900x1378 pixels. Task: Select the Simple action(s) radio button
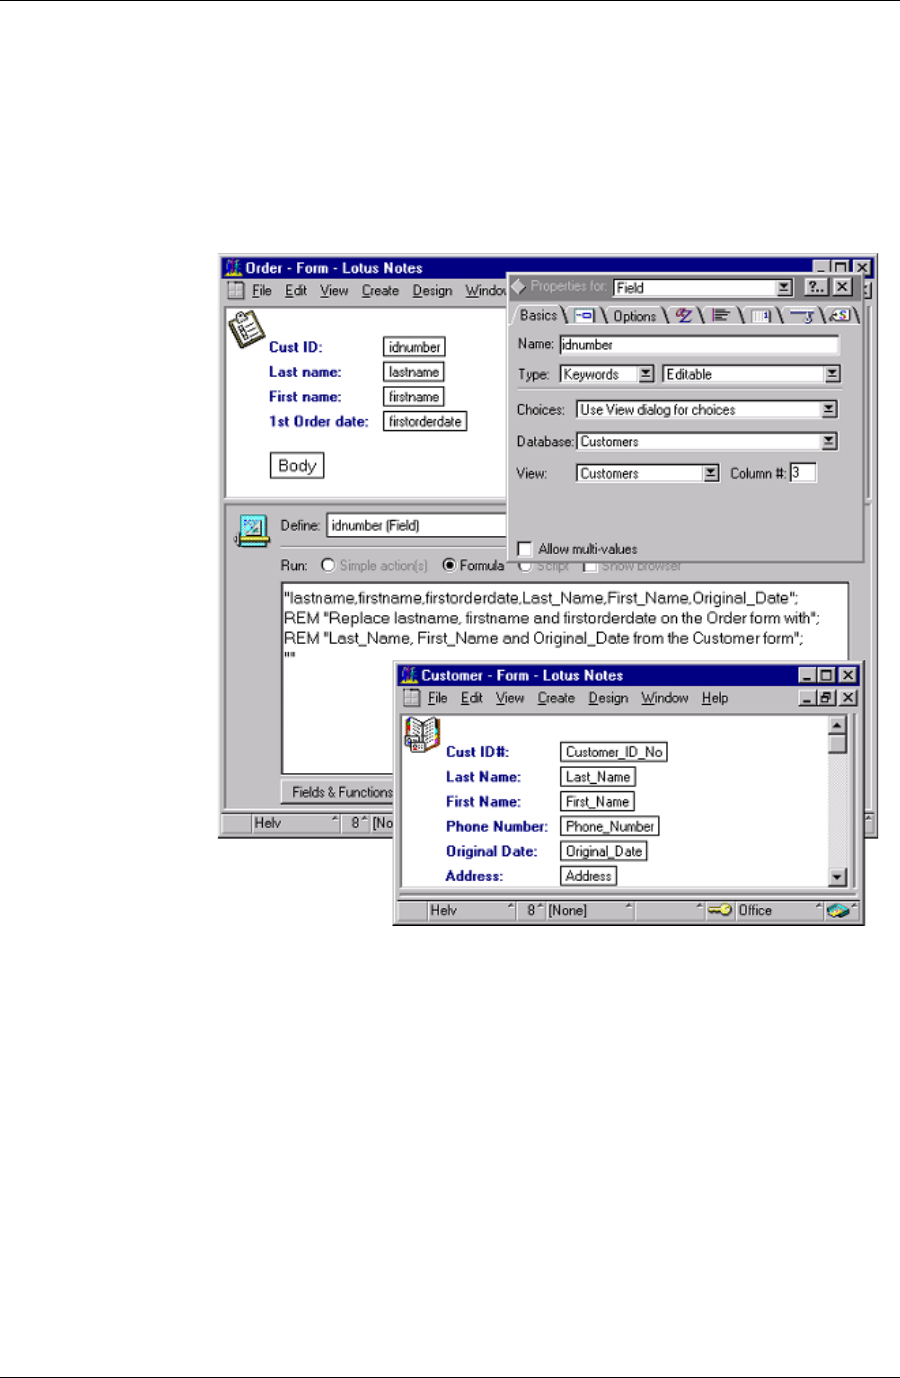pyautogui.click(x=328, y=565)
